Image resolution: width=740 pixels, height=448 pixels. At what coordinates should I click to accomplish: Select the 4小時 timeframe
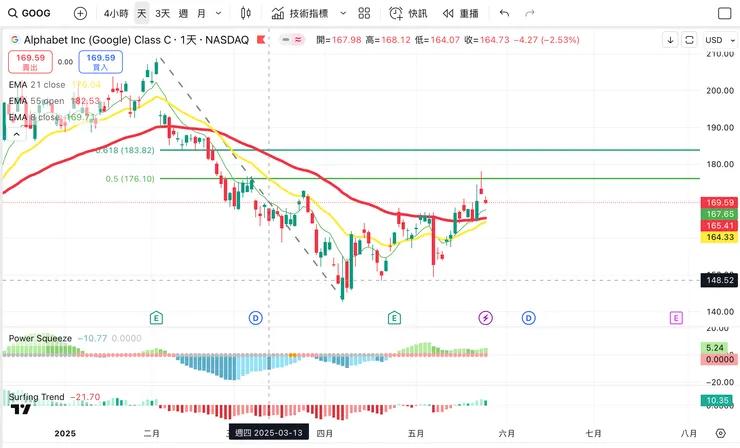pos(116,13)
